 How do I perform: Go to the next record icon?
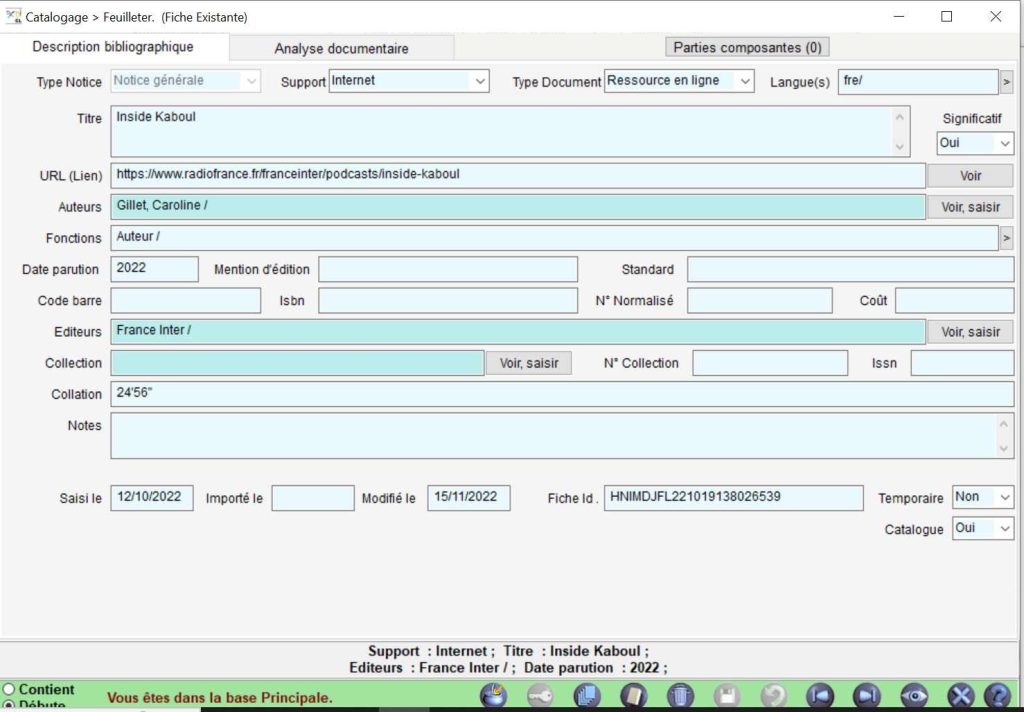click(x=867, y=696)
